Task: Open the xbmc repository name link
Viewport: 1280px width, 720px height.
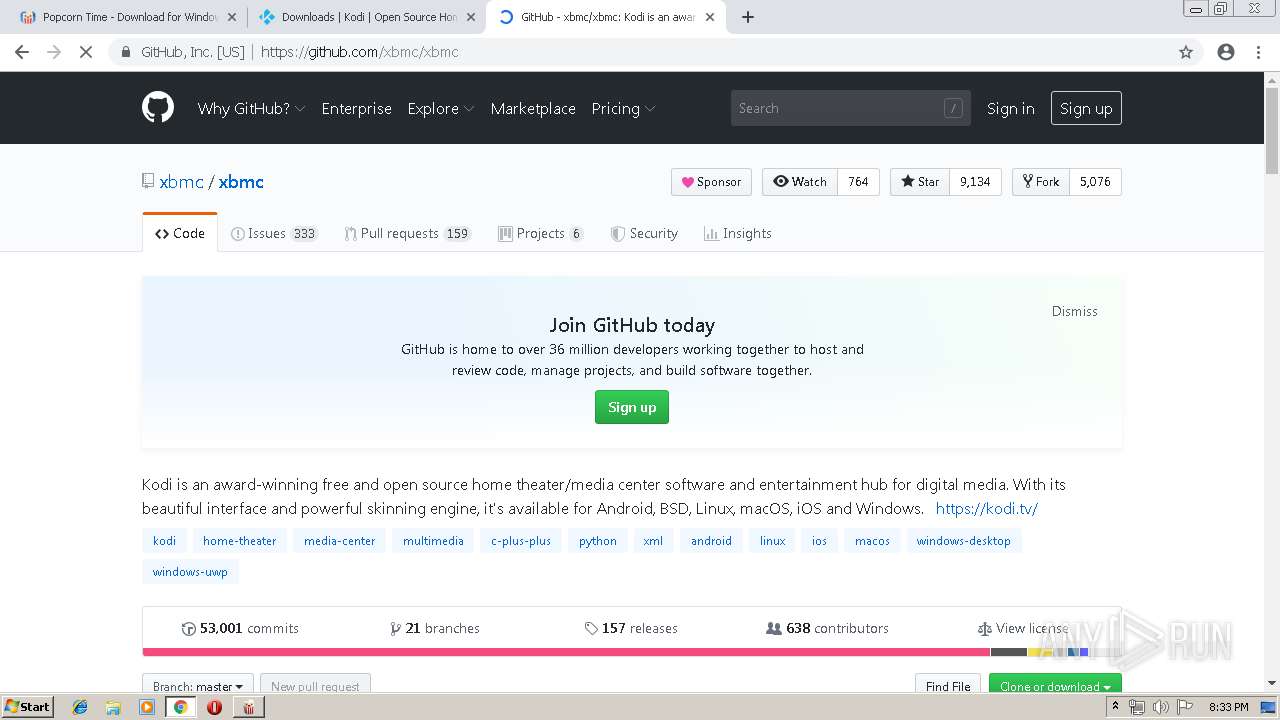Action: click(241, 181)
